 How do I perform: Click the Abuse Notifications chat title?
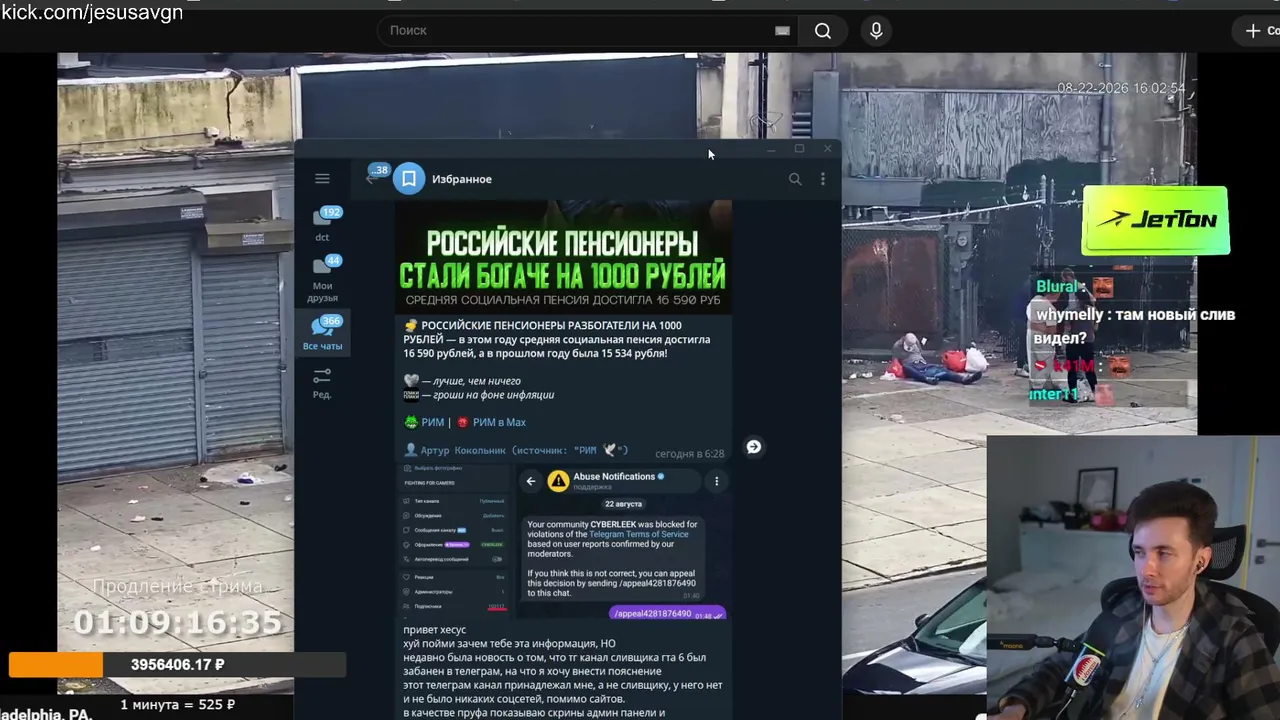[614, 477]
